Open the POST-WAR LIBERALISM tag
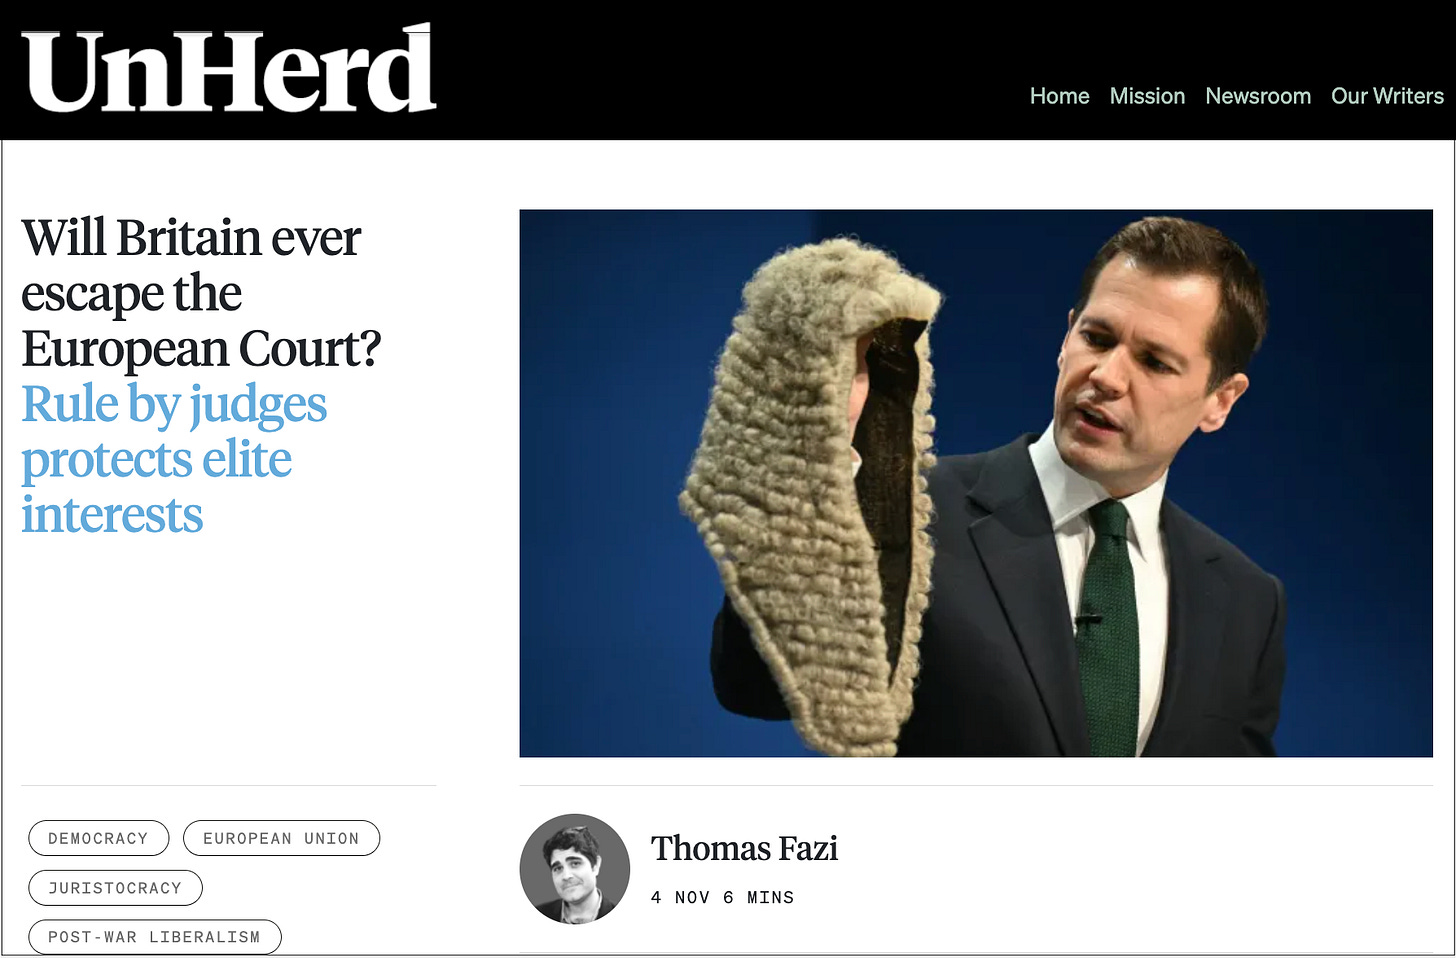Image resolution: width=1456 pixels, height=958 pixels. tap(155, 937)
